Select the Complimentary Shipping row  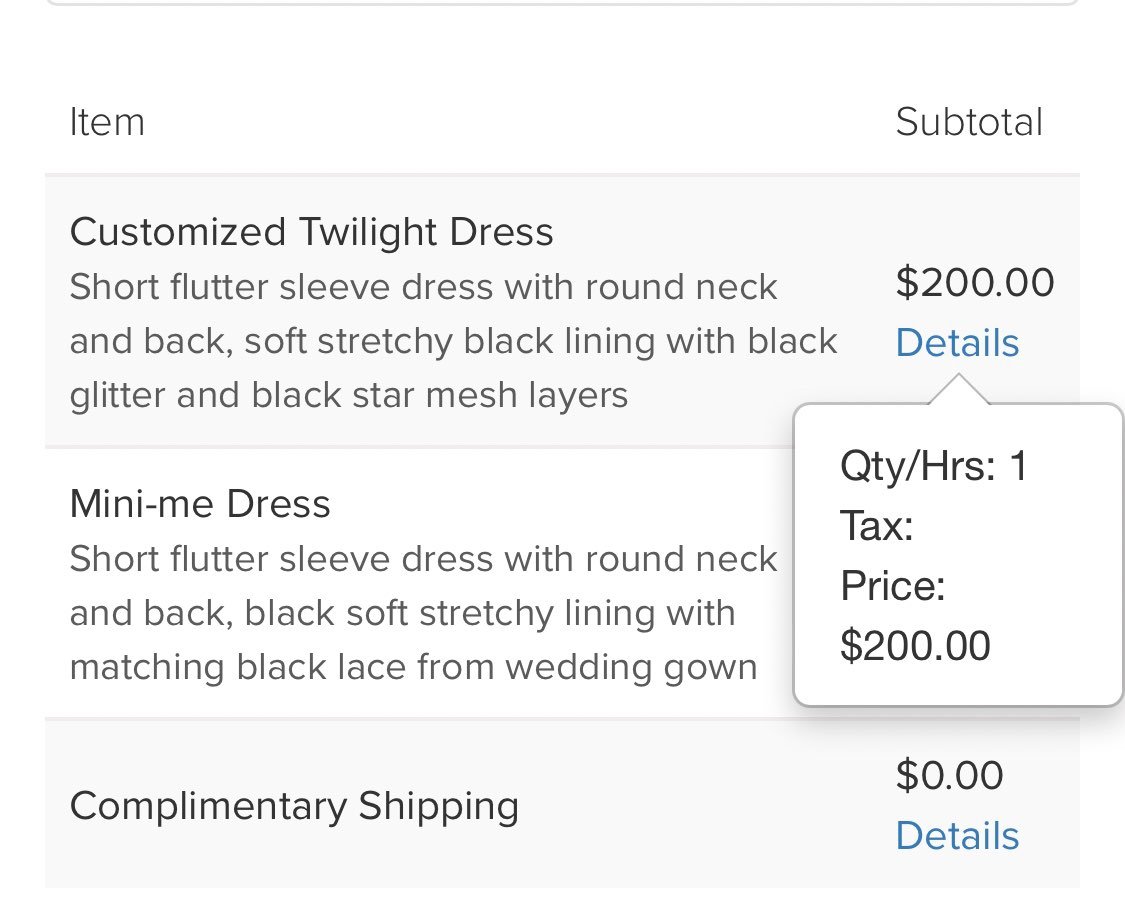(x=562, y=804)
